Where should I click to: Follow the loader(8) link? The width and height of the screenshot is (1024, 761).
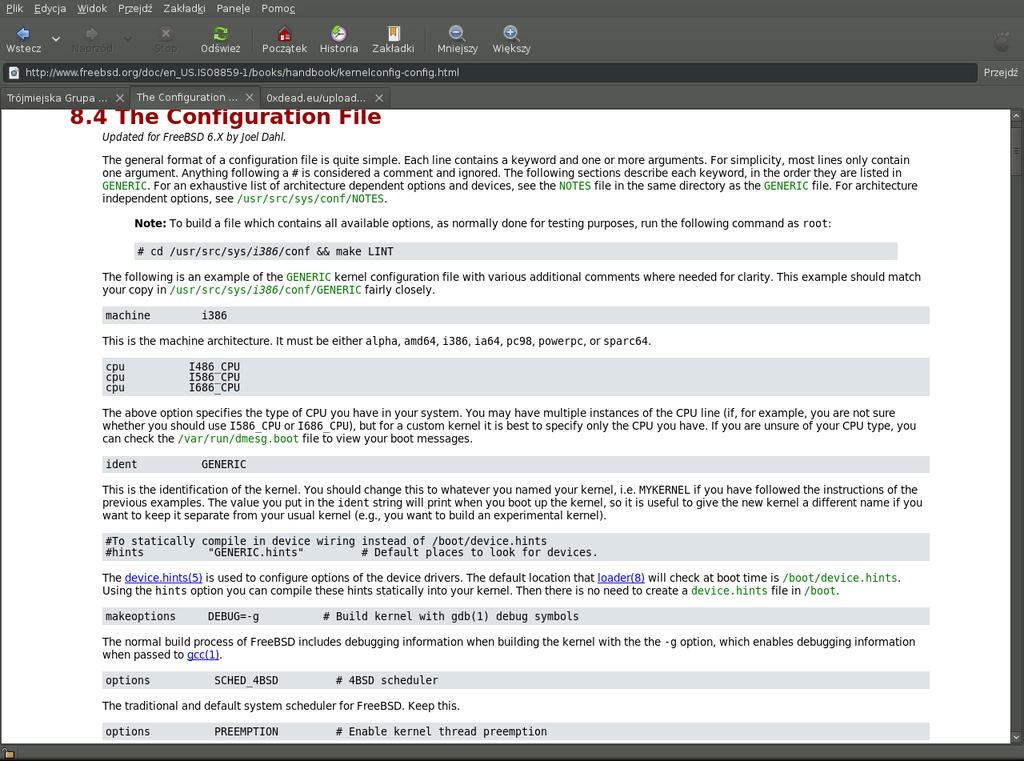(621, 578)
